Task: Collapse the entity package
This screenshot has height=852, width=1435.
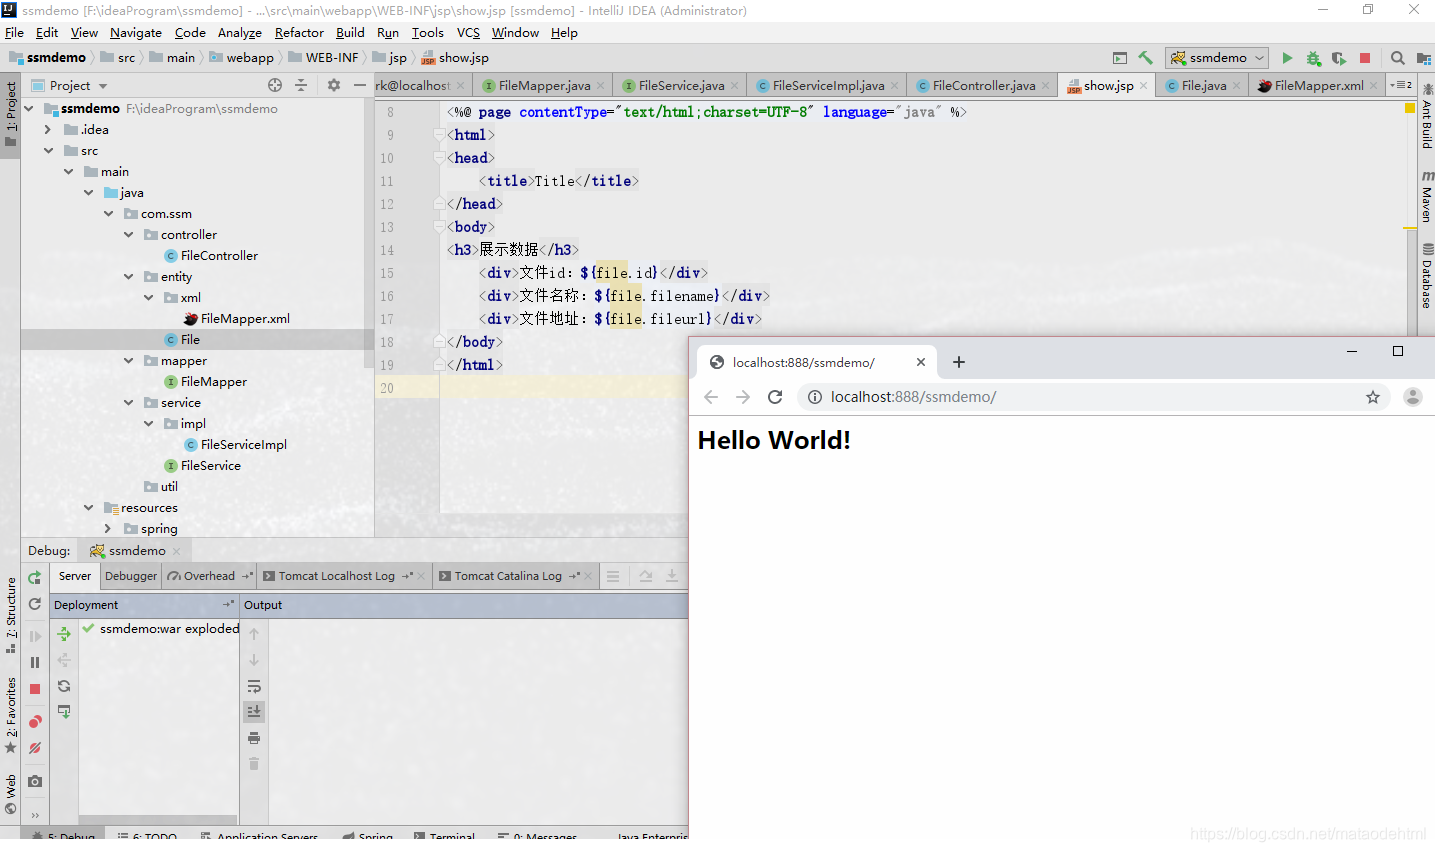Action: [128, 276]
